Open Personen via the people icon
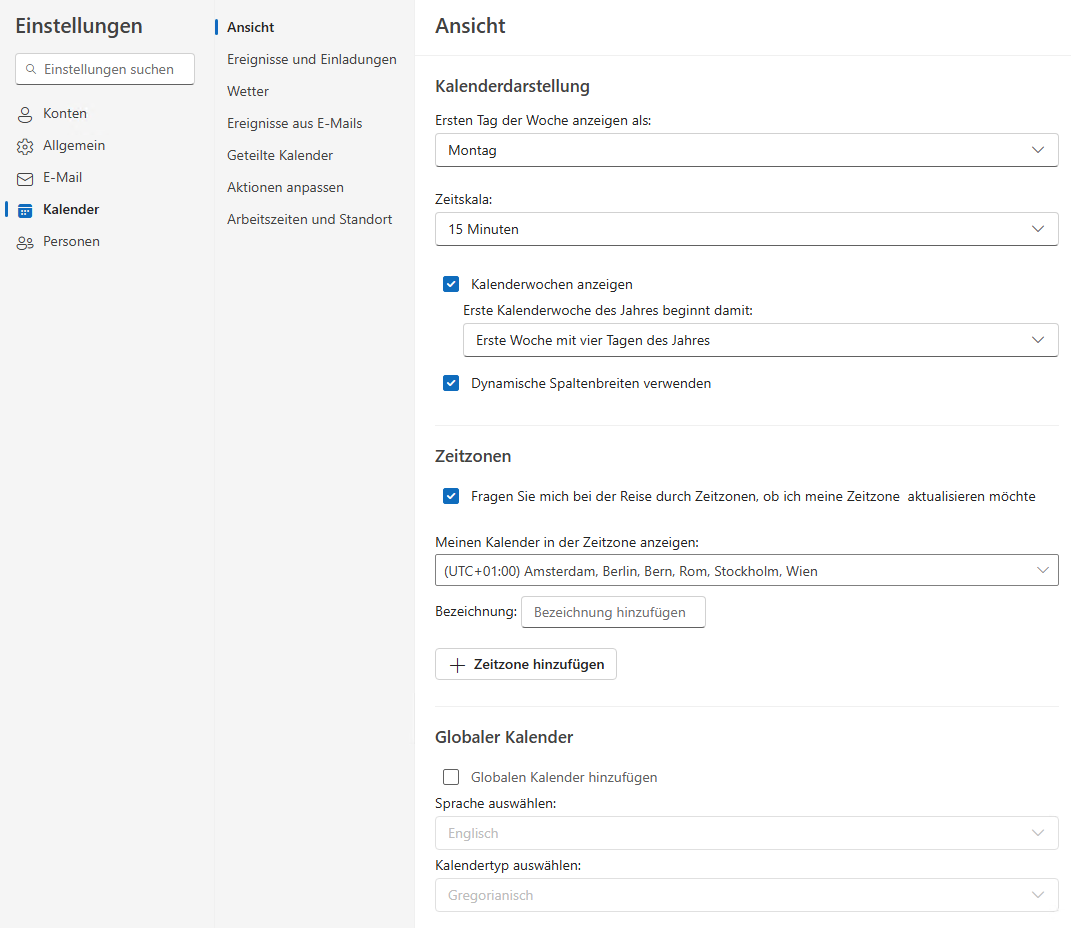The width and height of the screenshot is (1071, 928). (24, 241)
